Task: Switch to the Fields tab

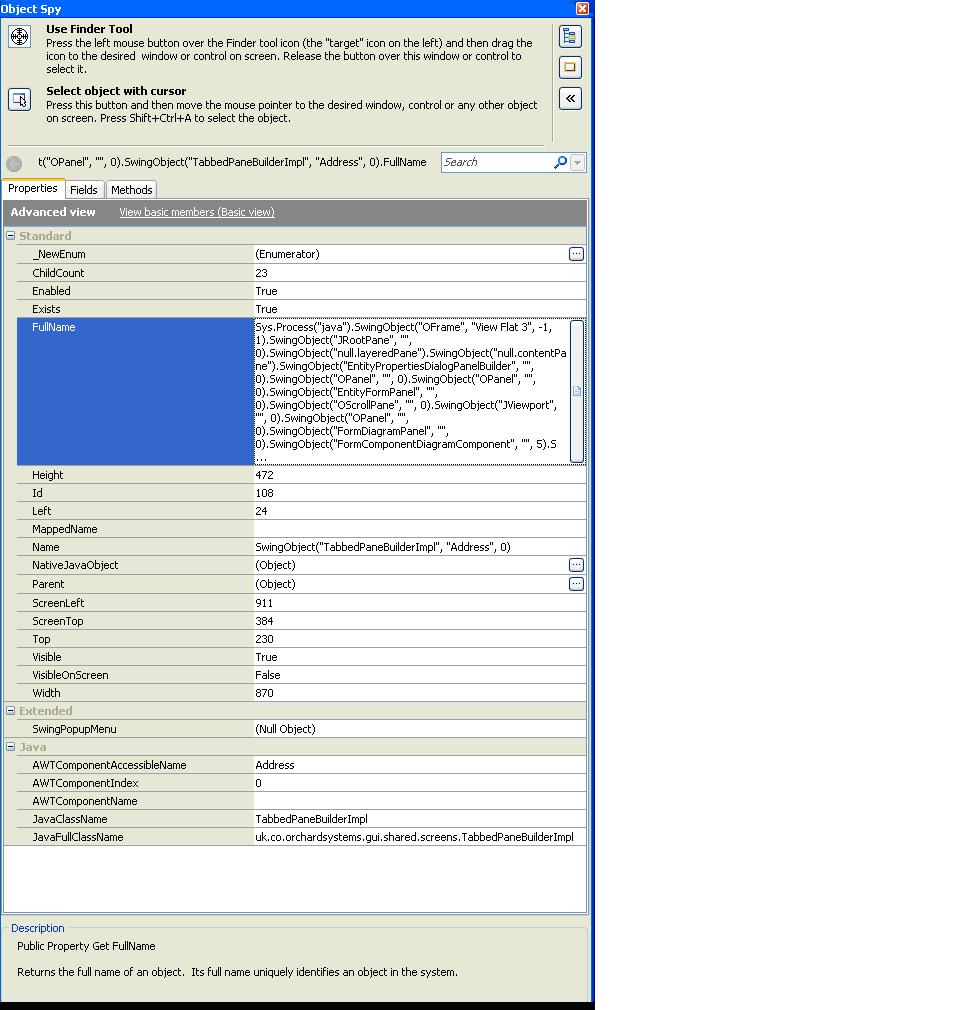Action: point(84,189)
